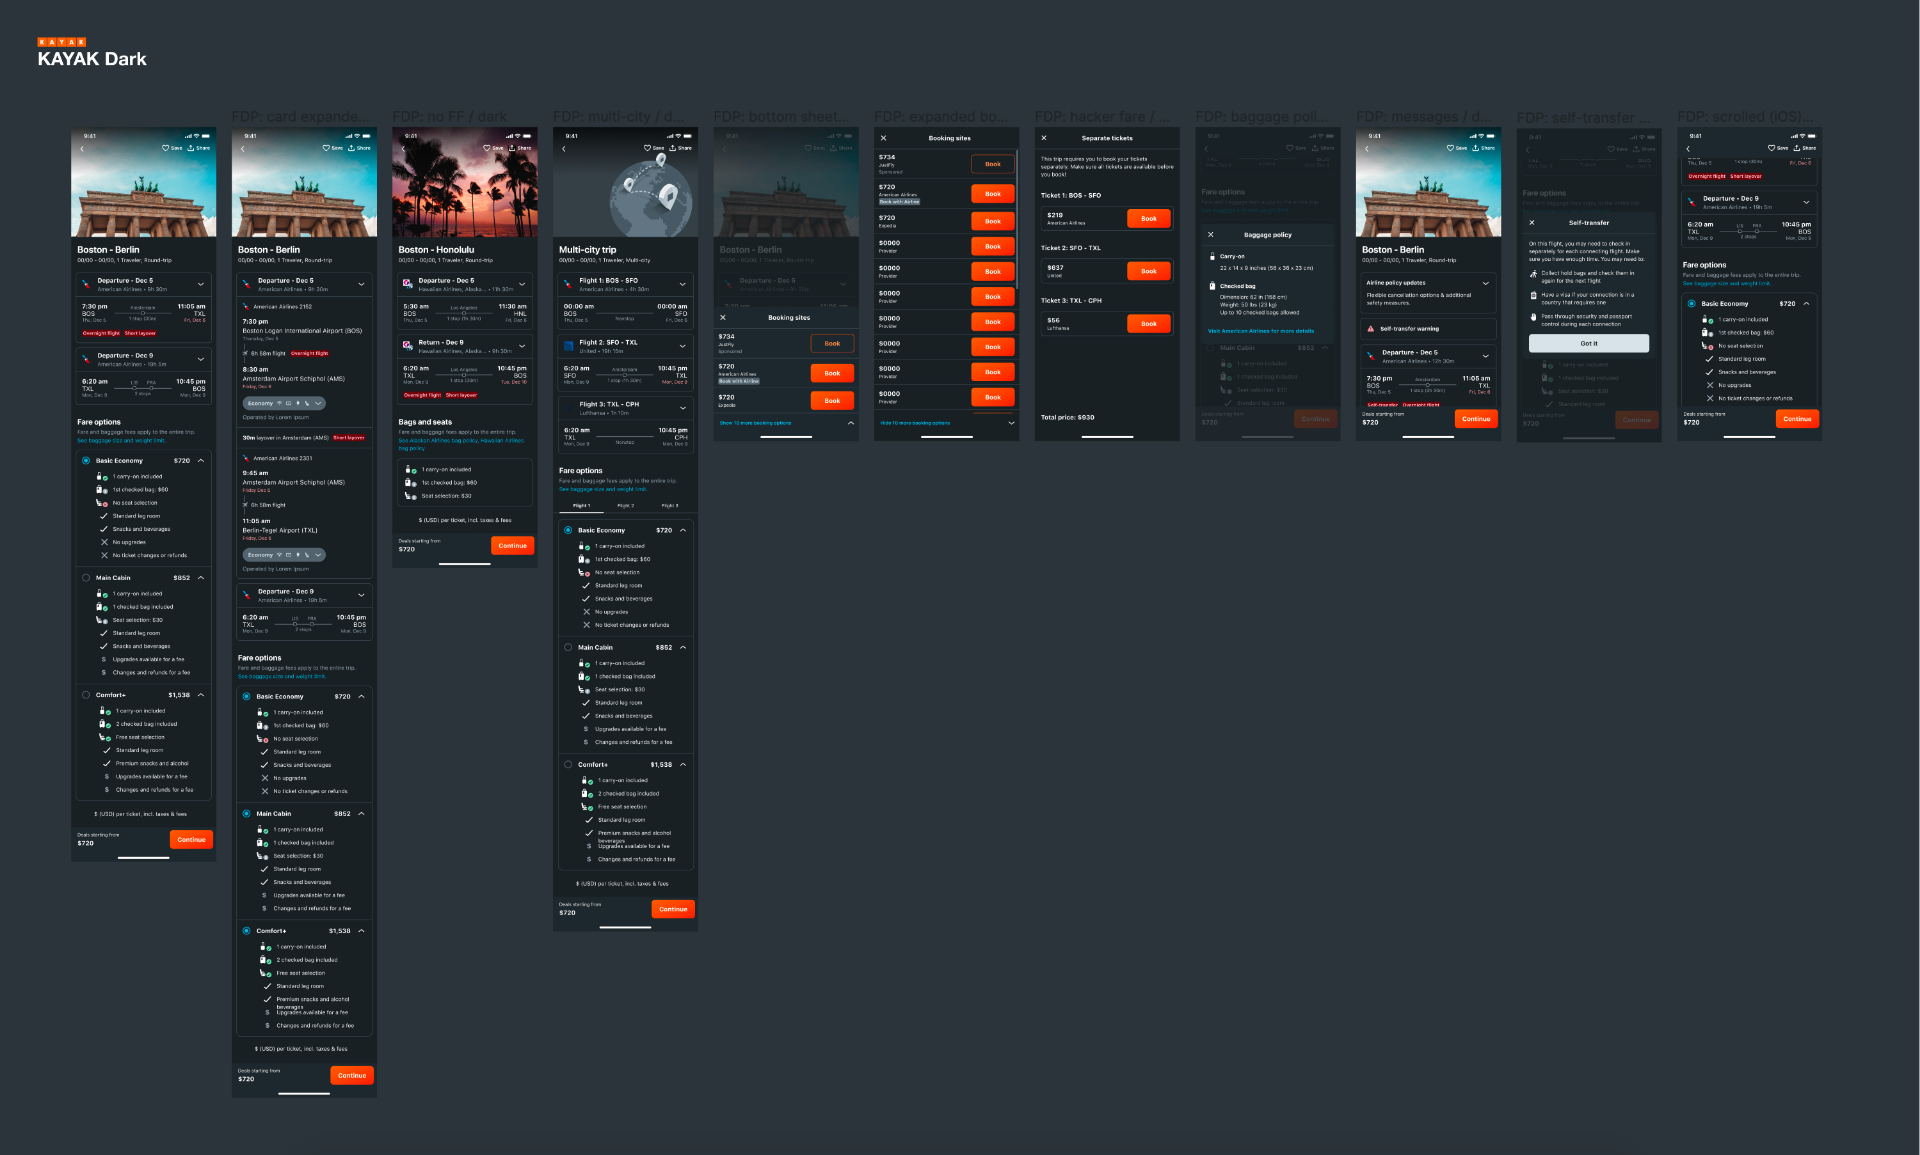Collapse Basic Economy $720 fare on Multi-city screen

point(683,530)
